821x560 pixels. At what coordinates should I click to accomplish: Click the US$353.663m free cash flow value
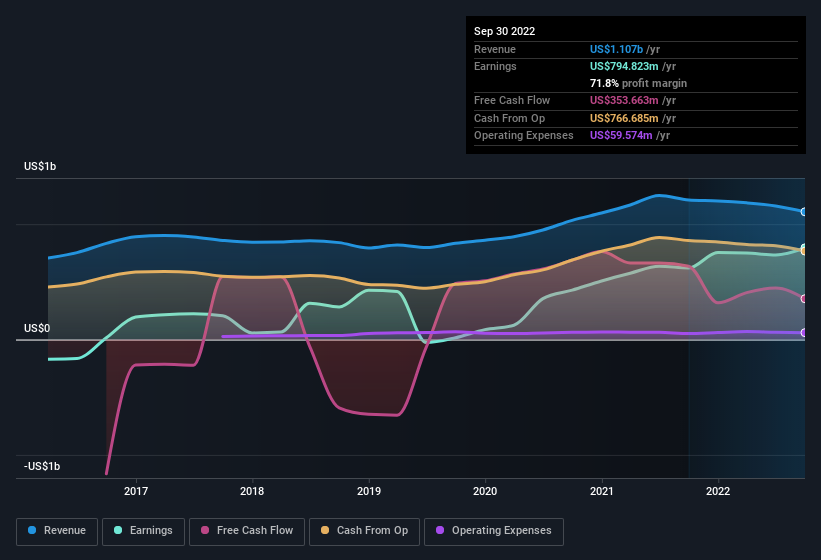coord(624,100)
